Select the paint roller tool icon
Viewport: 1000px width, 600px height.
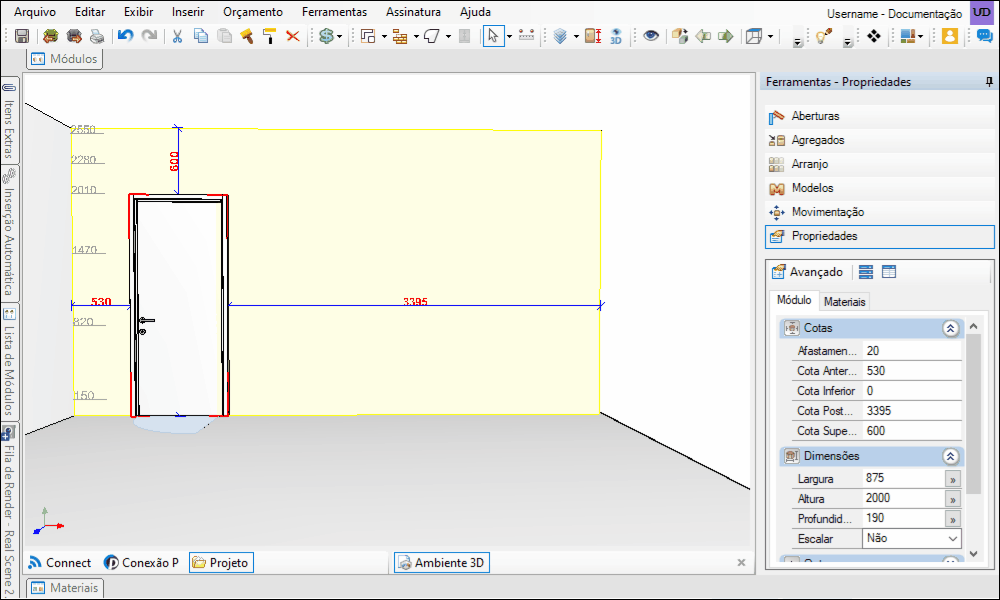[269, 36]
